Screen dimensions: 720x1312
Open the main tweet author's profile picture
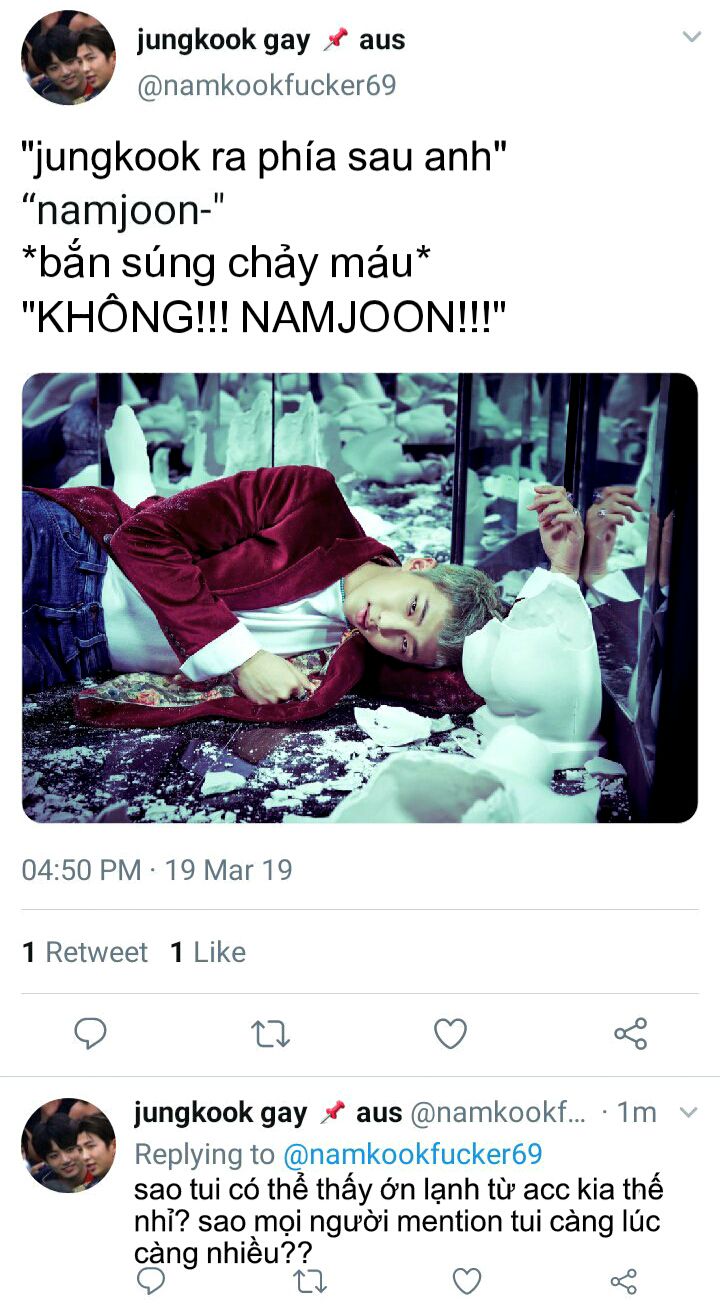click(x=68, y=58)
